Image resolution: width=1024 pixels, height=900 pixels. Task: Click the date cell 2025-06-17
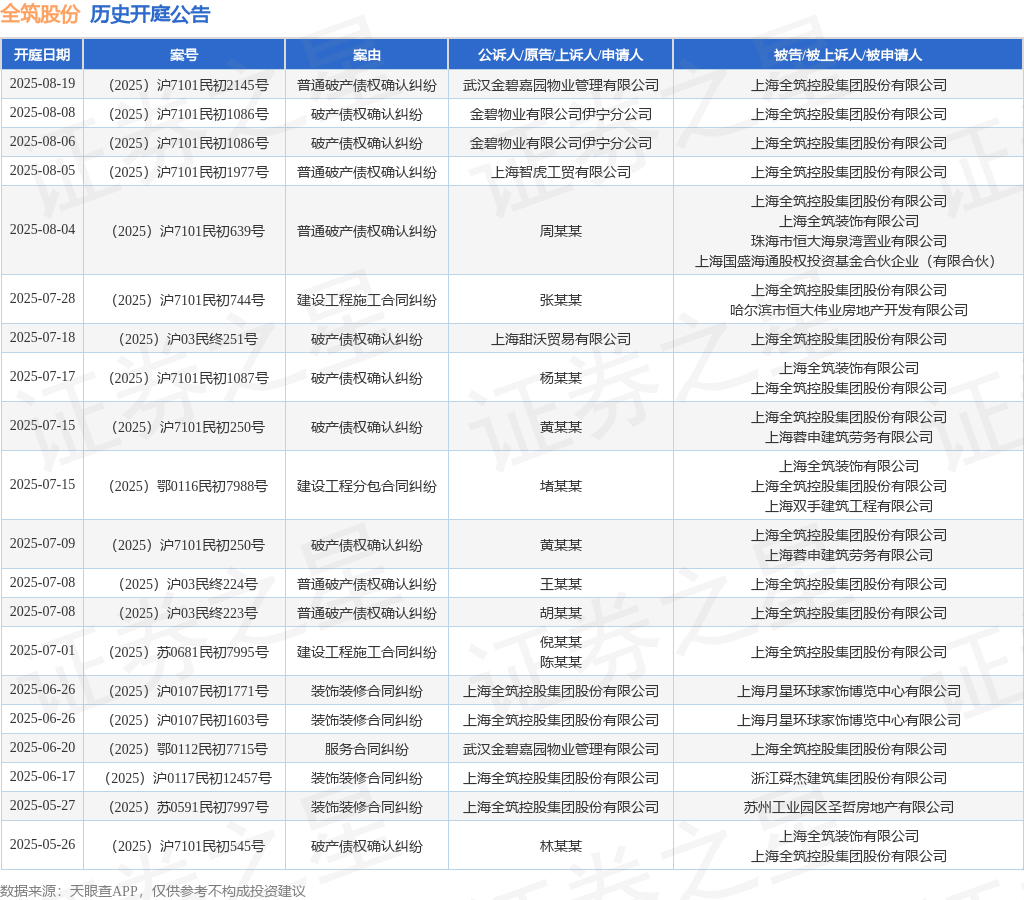pos(42,777)
